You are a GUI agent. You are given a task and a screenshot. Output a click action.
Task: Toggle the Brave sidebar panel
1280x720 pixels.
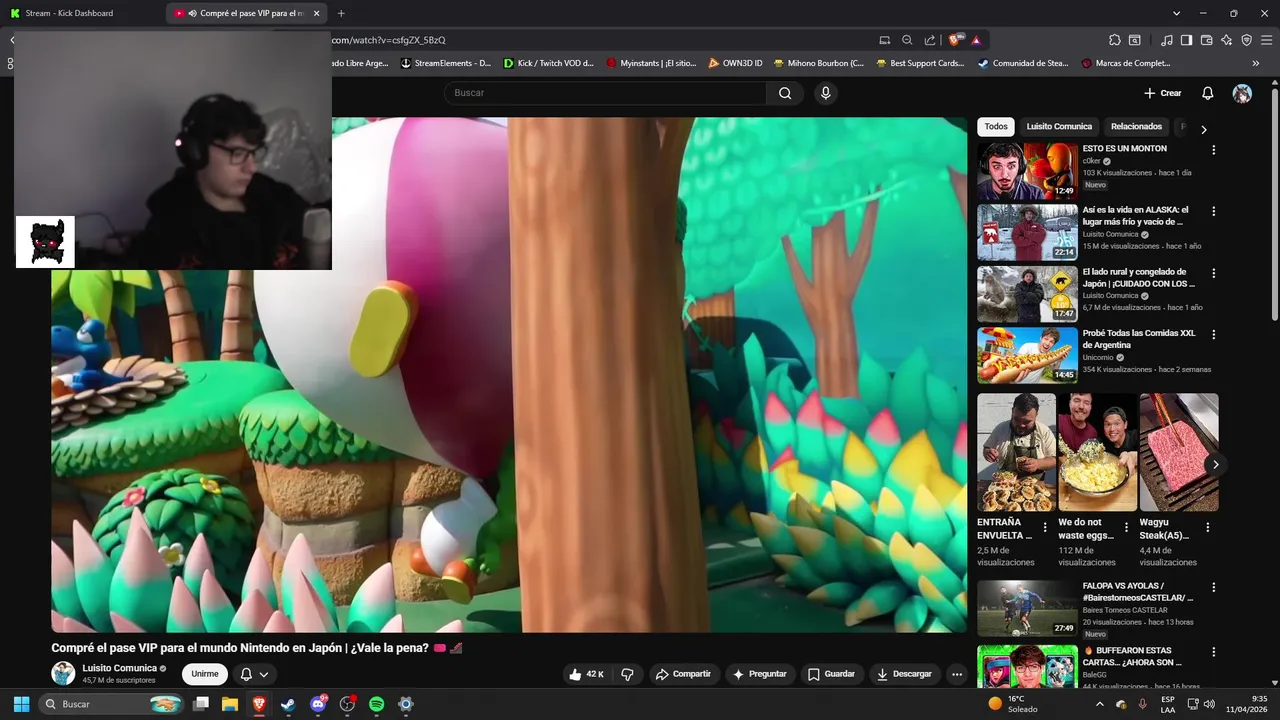pos(1186,40)
